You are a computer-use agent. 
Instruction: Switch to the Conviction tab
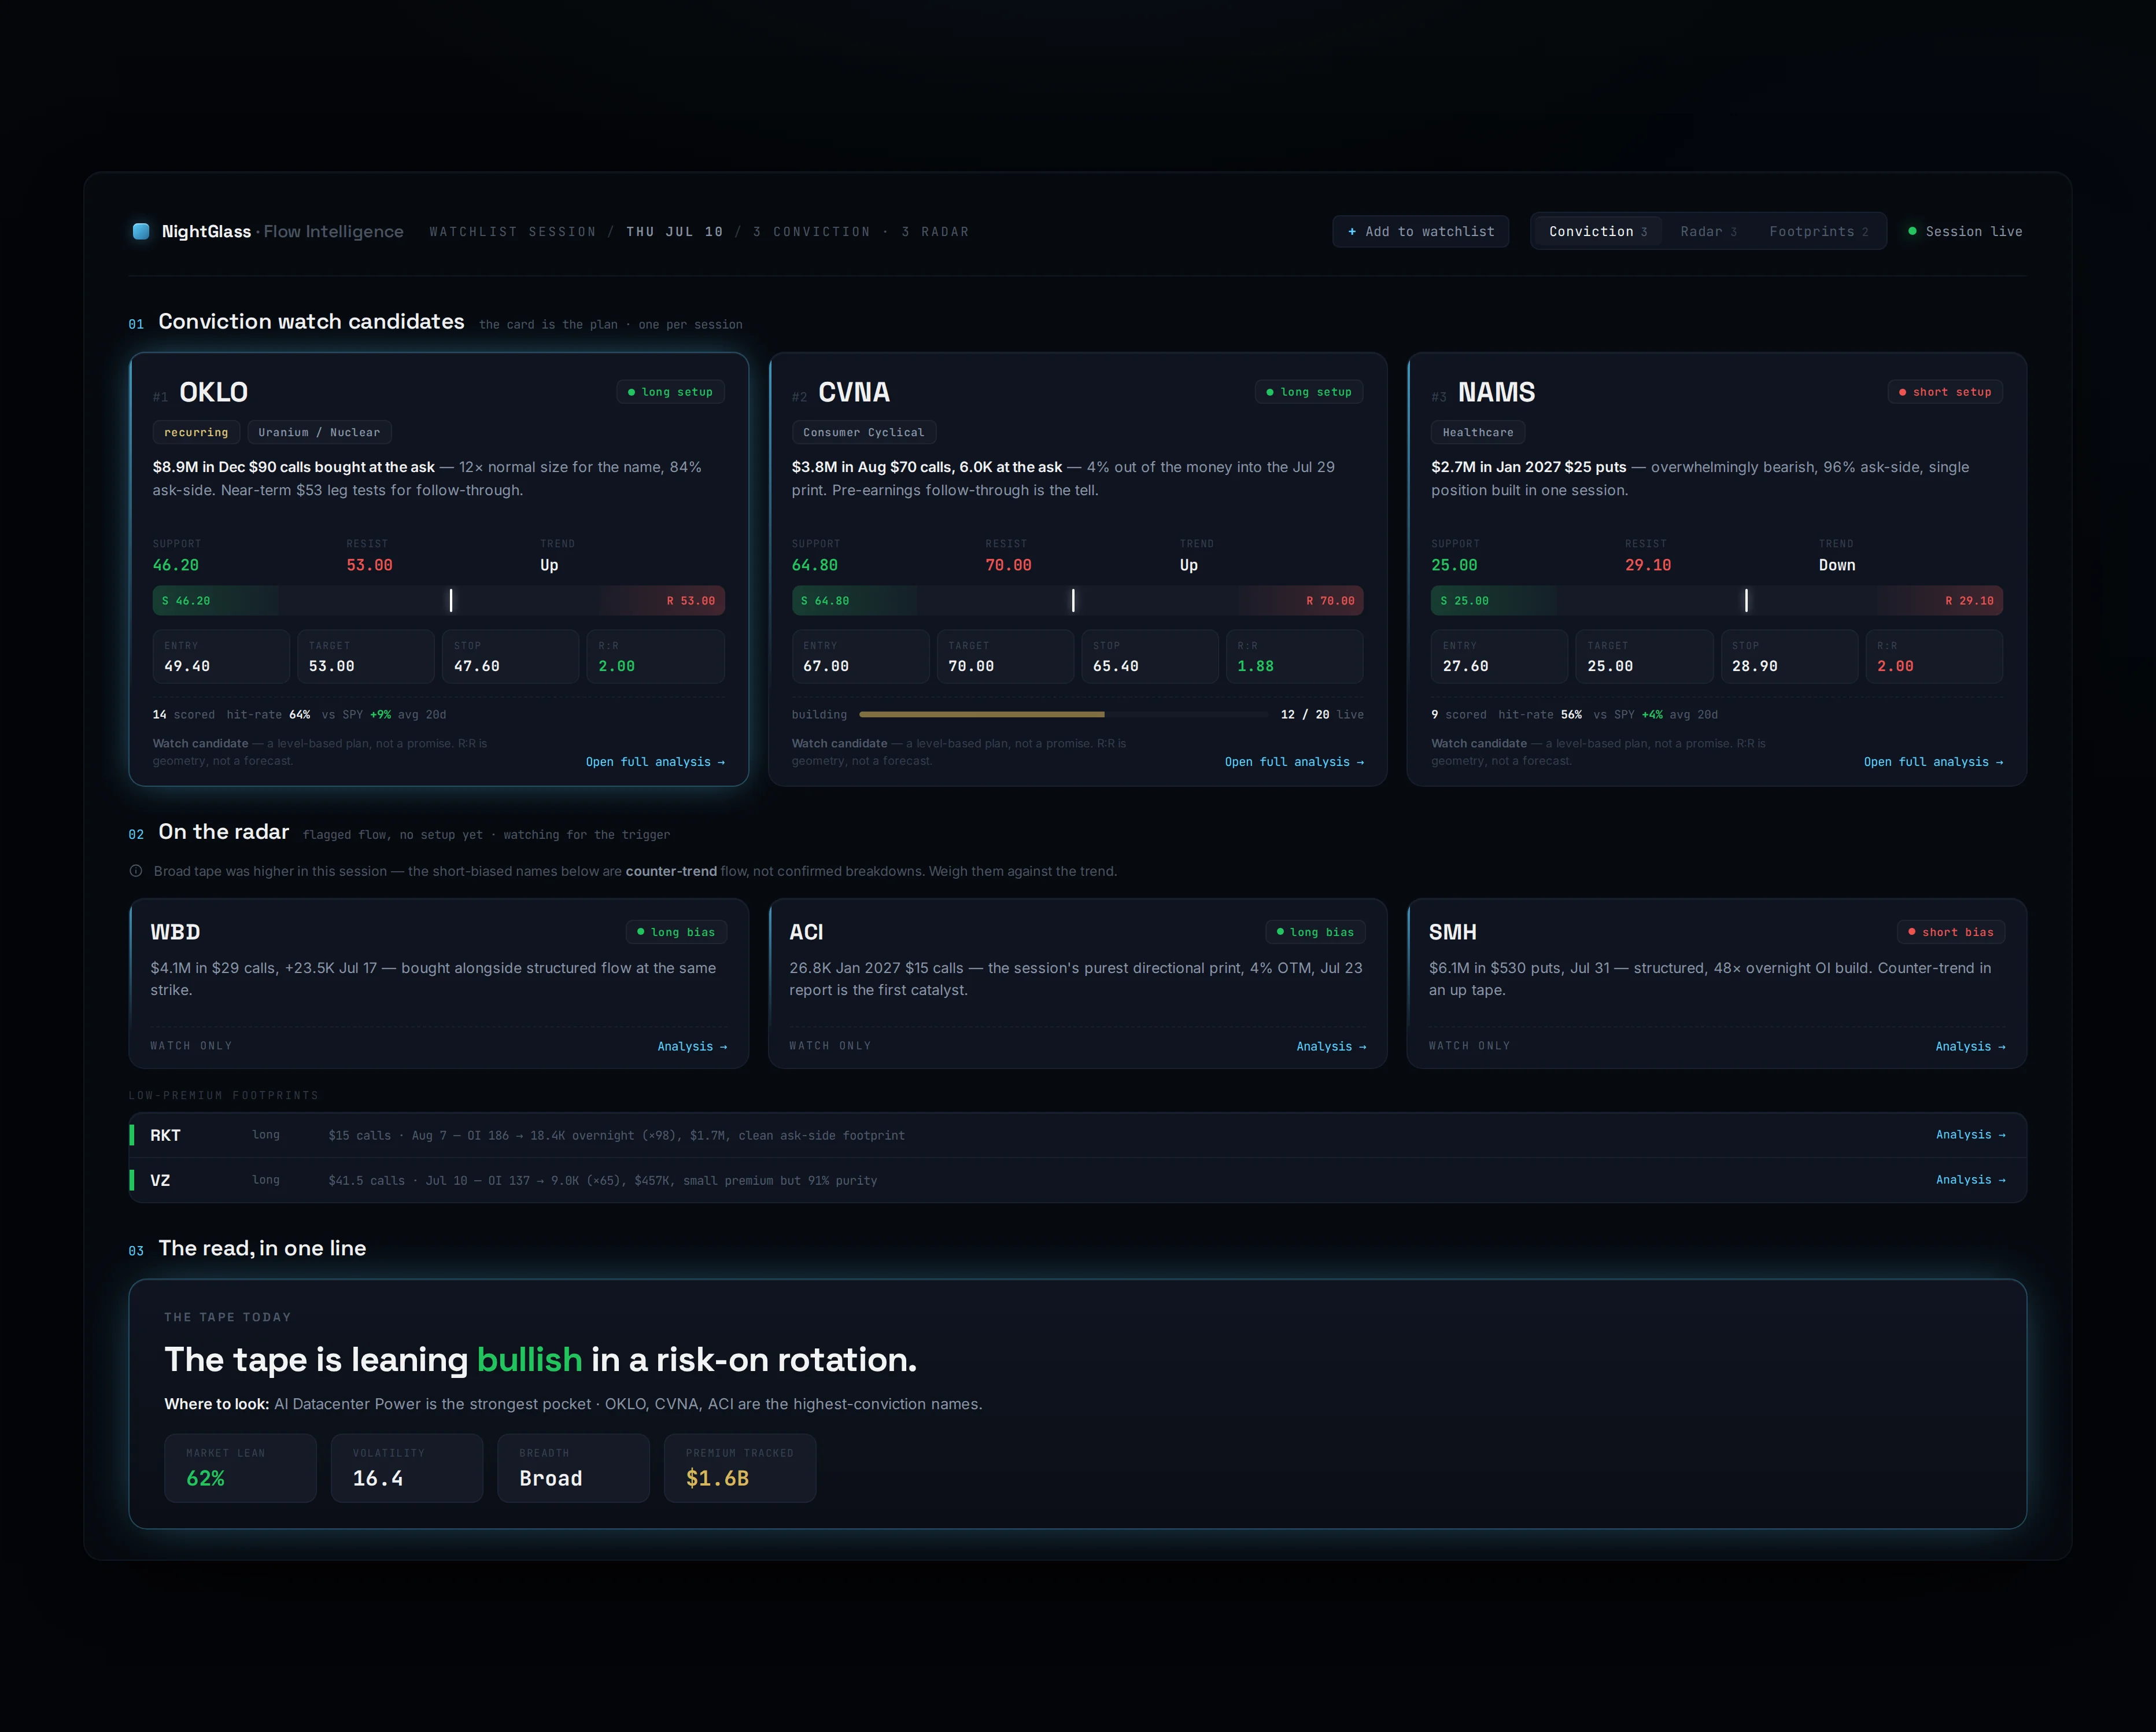1597,231
